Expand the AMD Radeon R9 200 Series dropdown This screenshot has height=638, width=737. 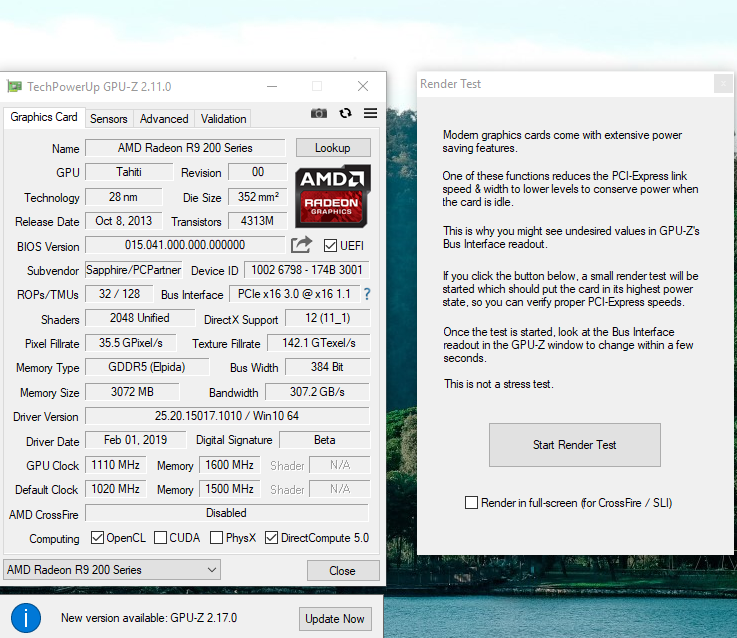(112, 570)
